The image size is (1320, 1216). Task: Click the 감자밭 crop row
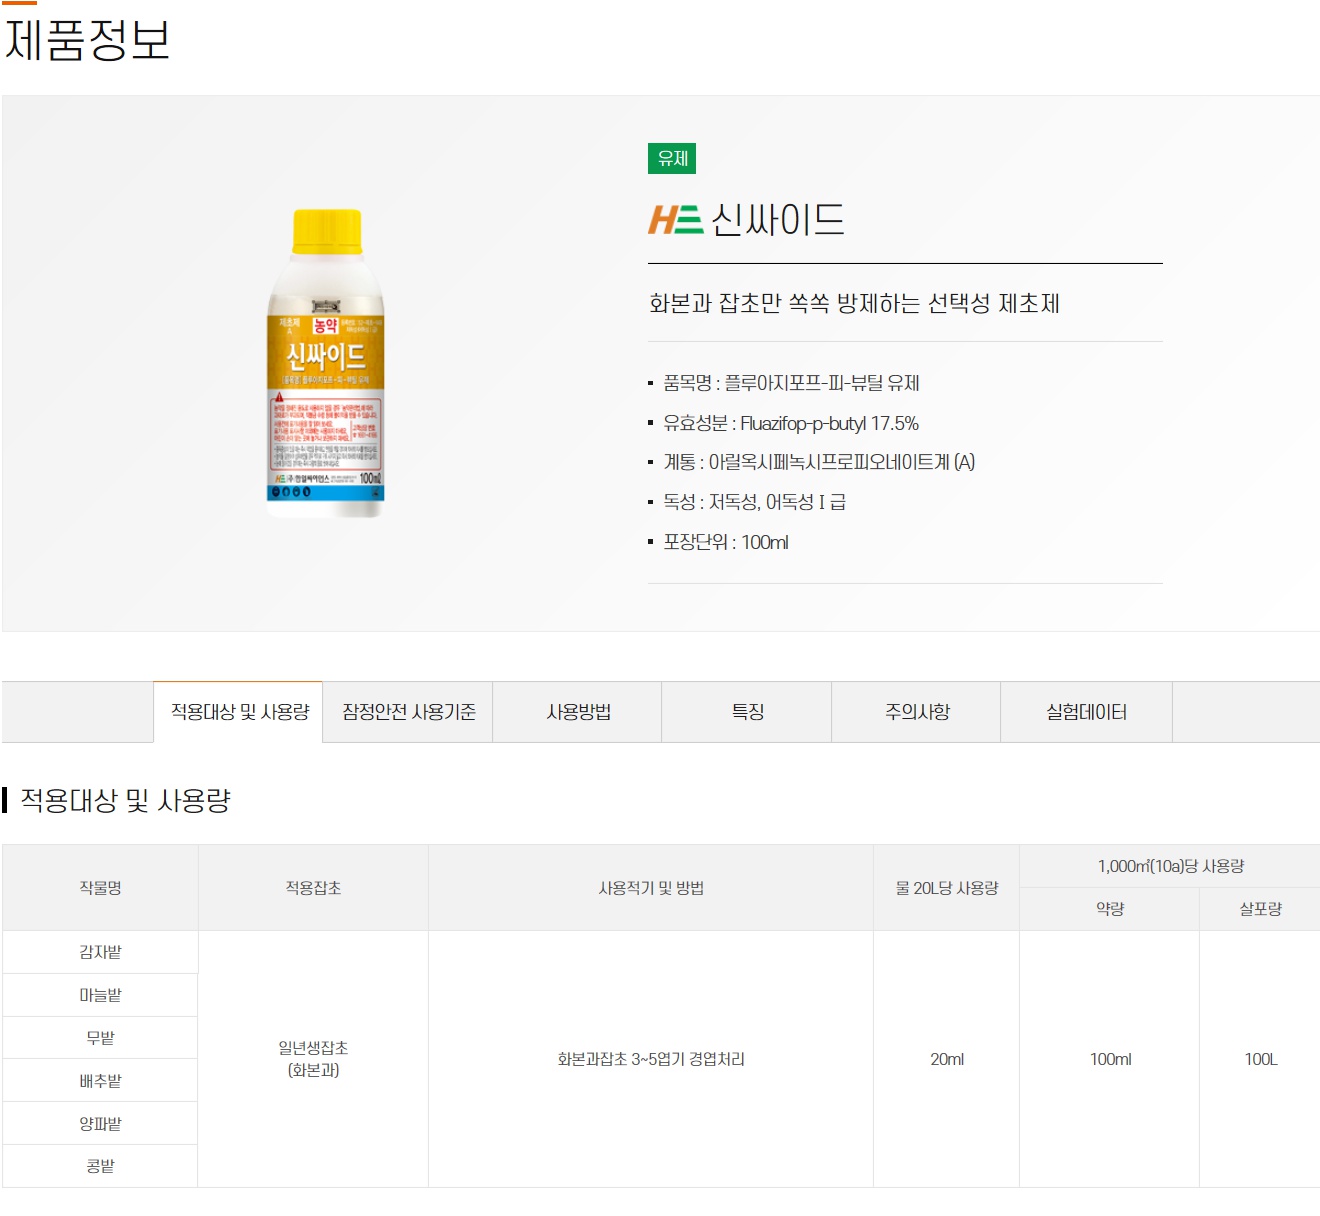[100, 952]
